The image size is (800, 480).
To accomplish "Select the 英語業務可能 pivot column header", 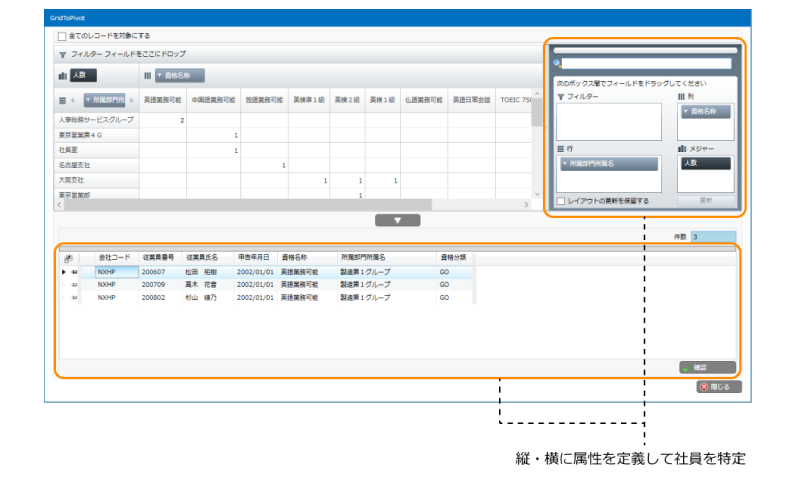I will [163, 100].
